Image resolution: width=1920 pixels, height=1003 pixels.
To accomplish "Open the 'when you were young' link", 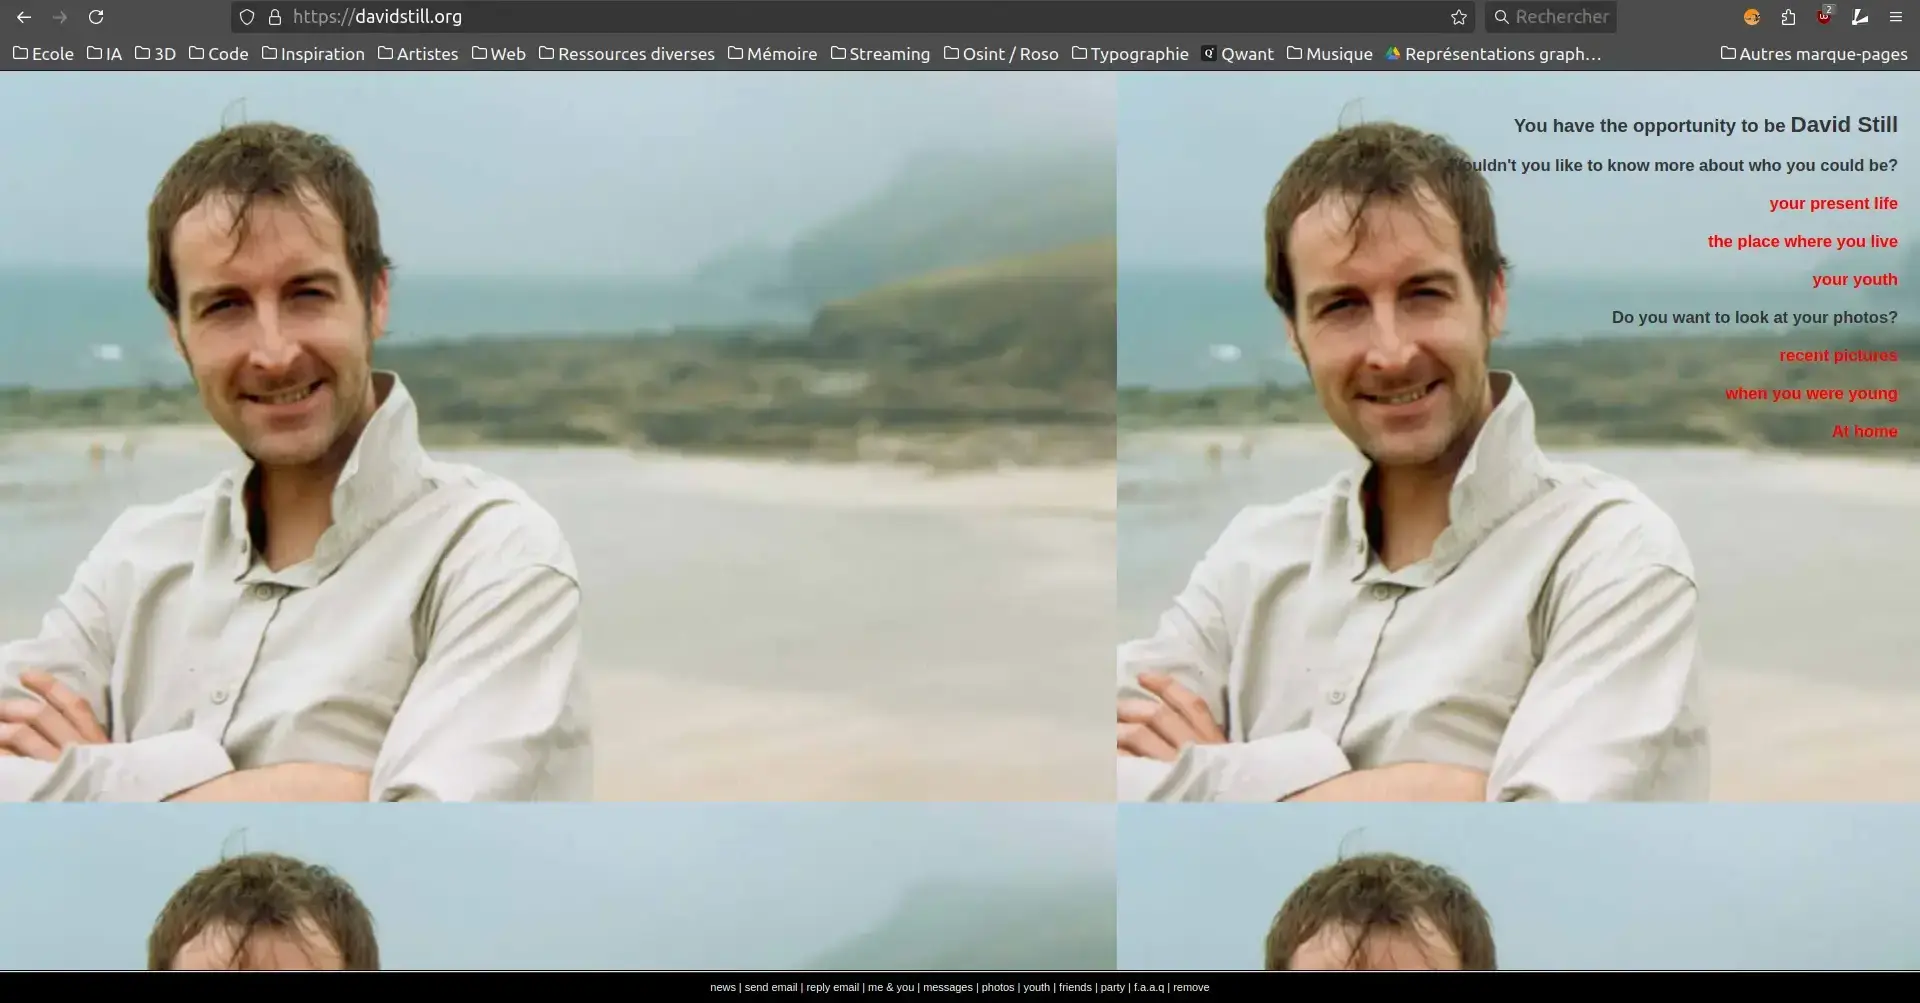I will pos(1810,393).
